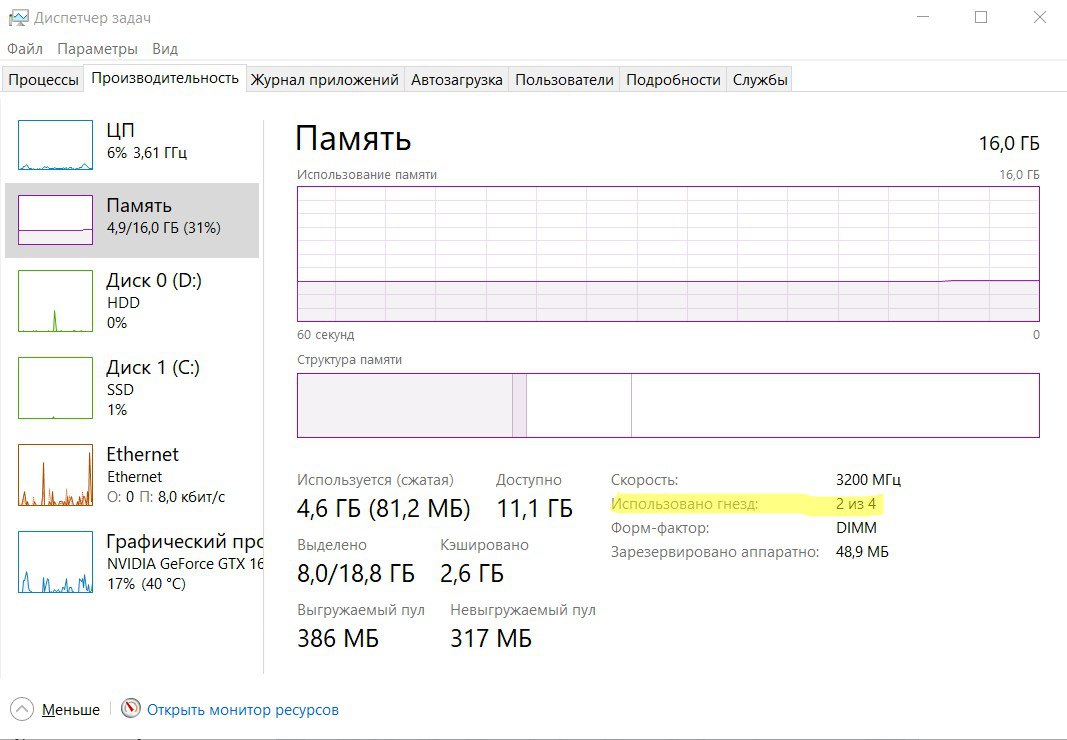Open the Параметры menu
Viewport: 1067px width, 740px height.
click(x=97, y=49)
